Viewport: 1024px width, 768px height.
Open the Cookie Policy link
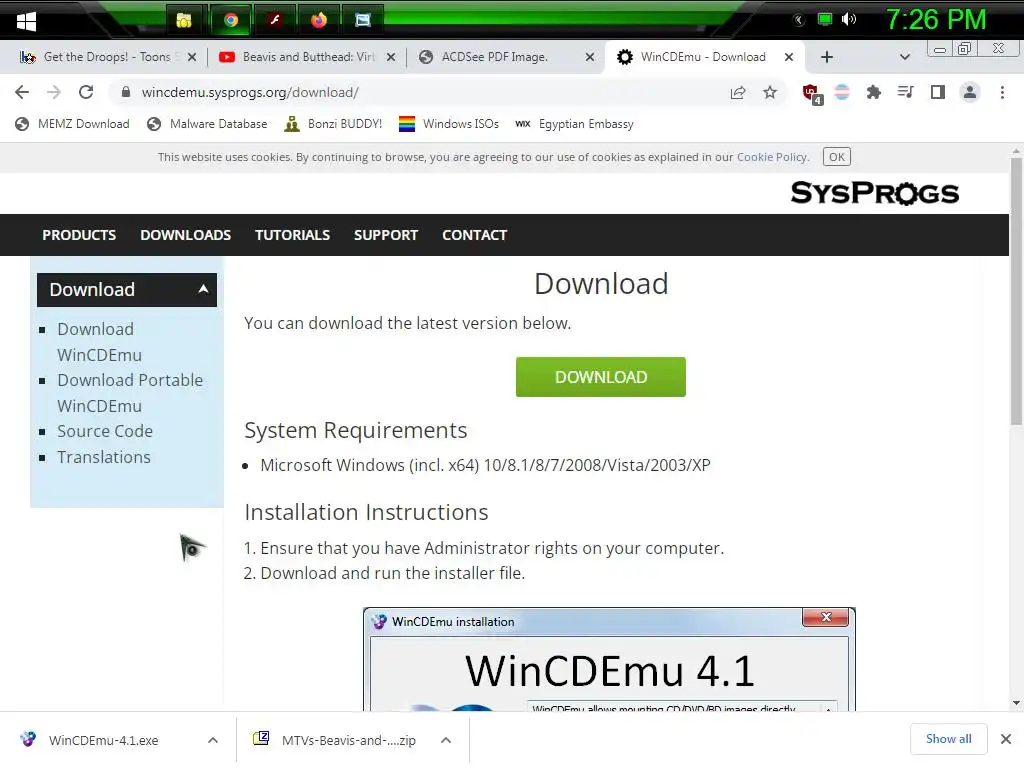click(772, 157)
